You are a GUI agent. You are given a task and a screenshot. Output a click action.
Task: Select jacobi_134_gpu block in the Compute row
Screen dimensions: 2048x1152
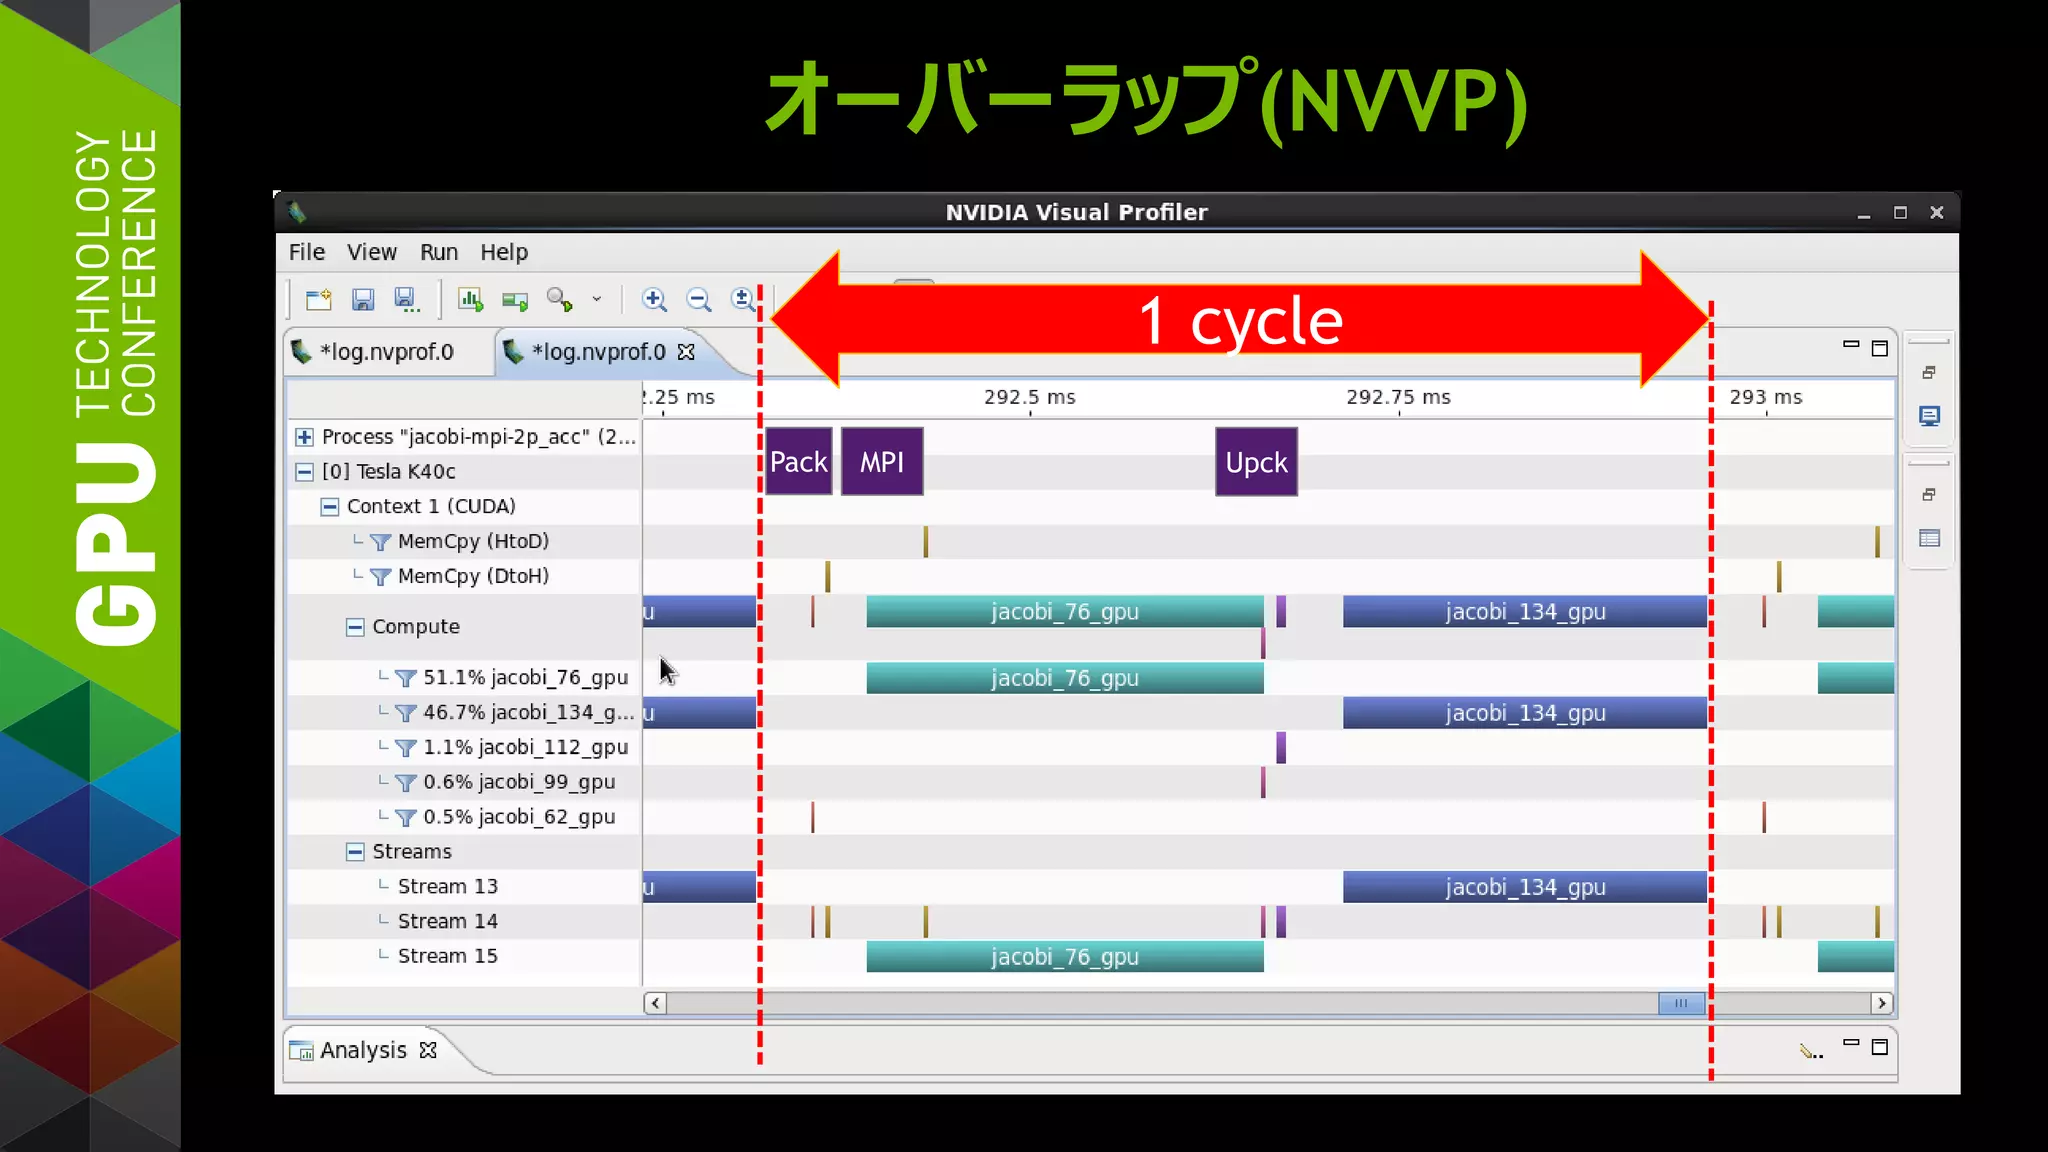[1525, 612]
